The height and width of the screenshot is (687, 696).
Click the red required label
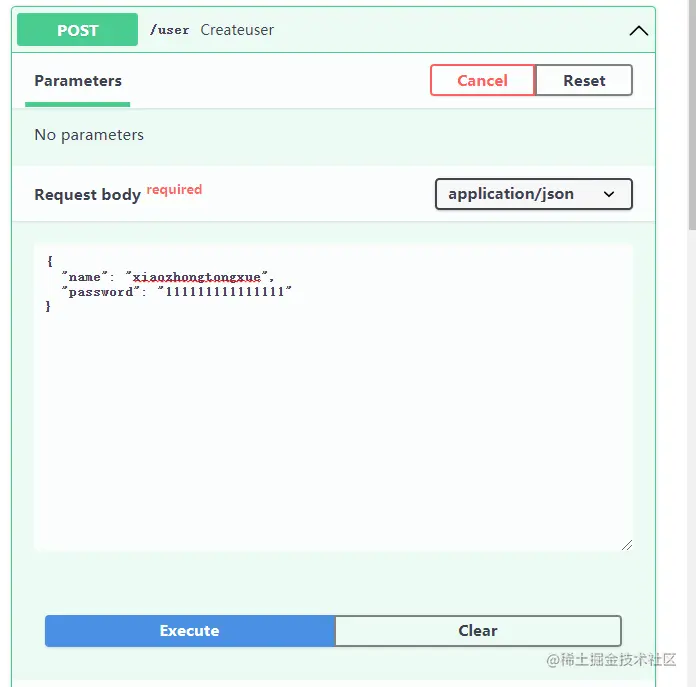click(x=174, y=190)
